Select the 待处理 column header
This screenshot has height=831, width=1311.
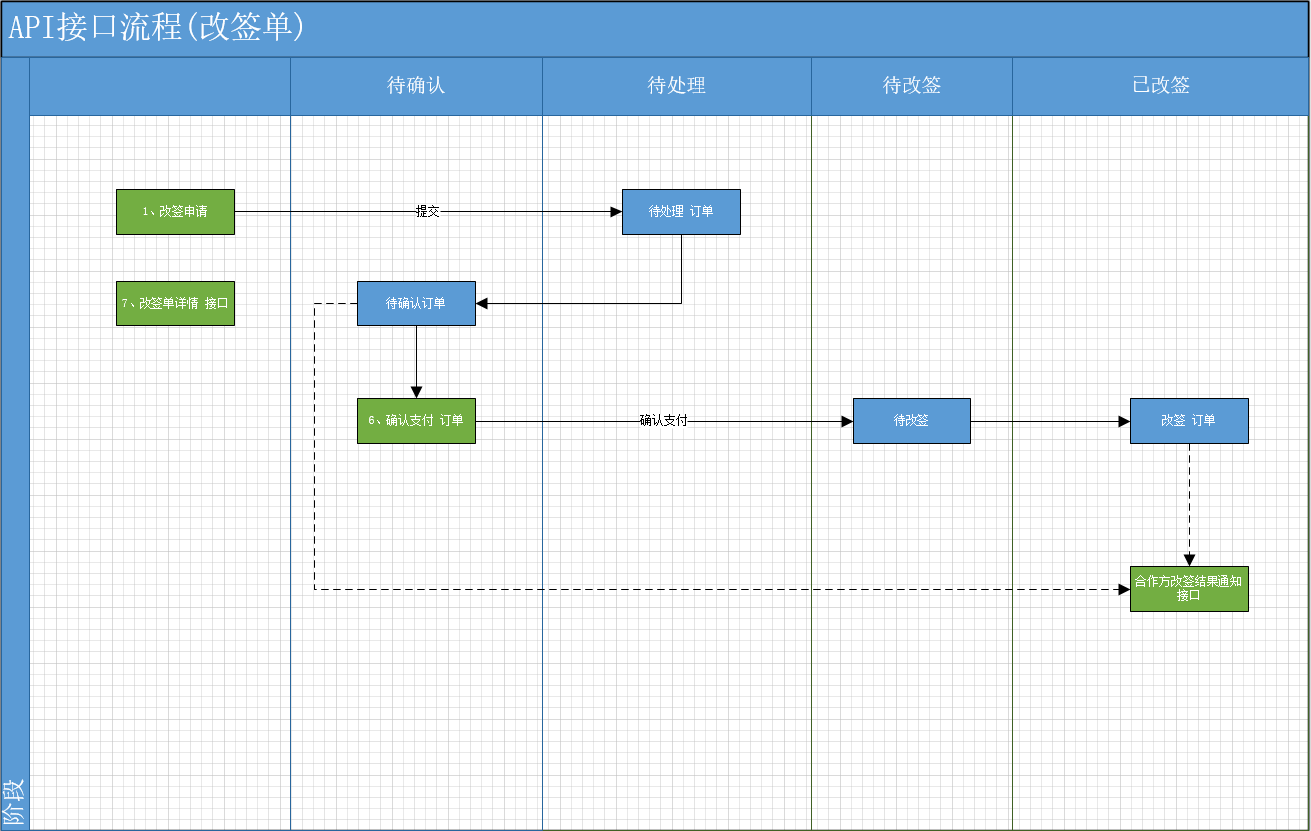pos(677,86)
